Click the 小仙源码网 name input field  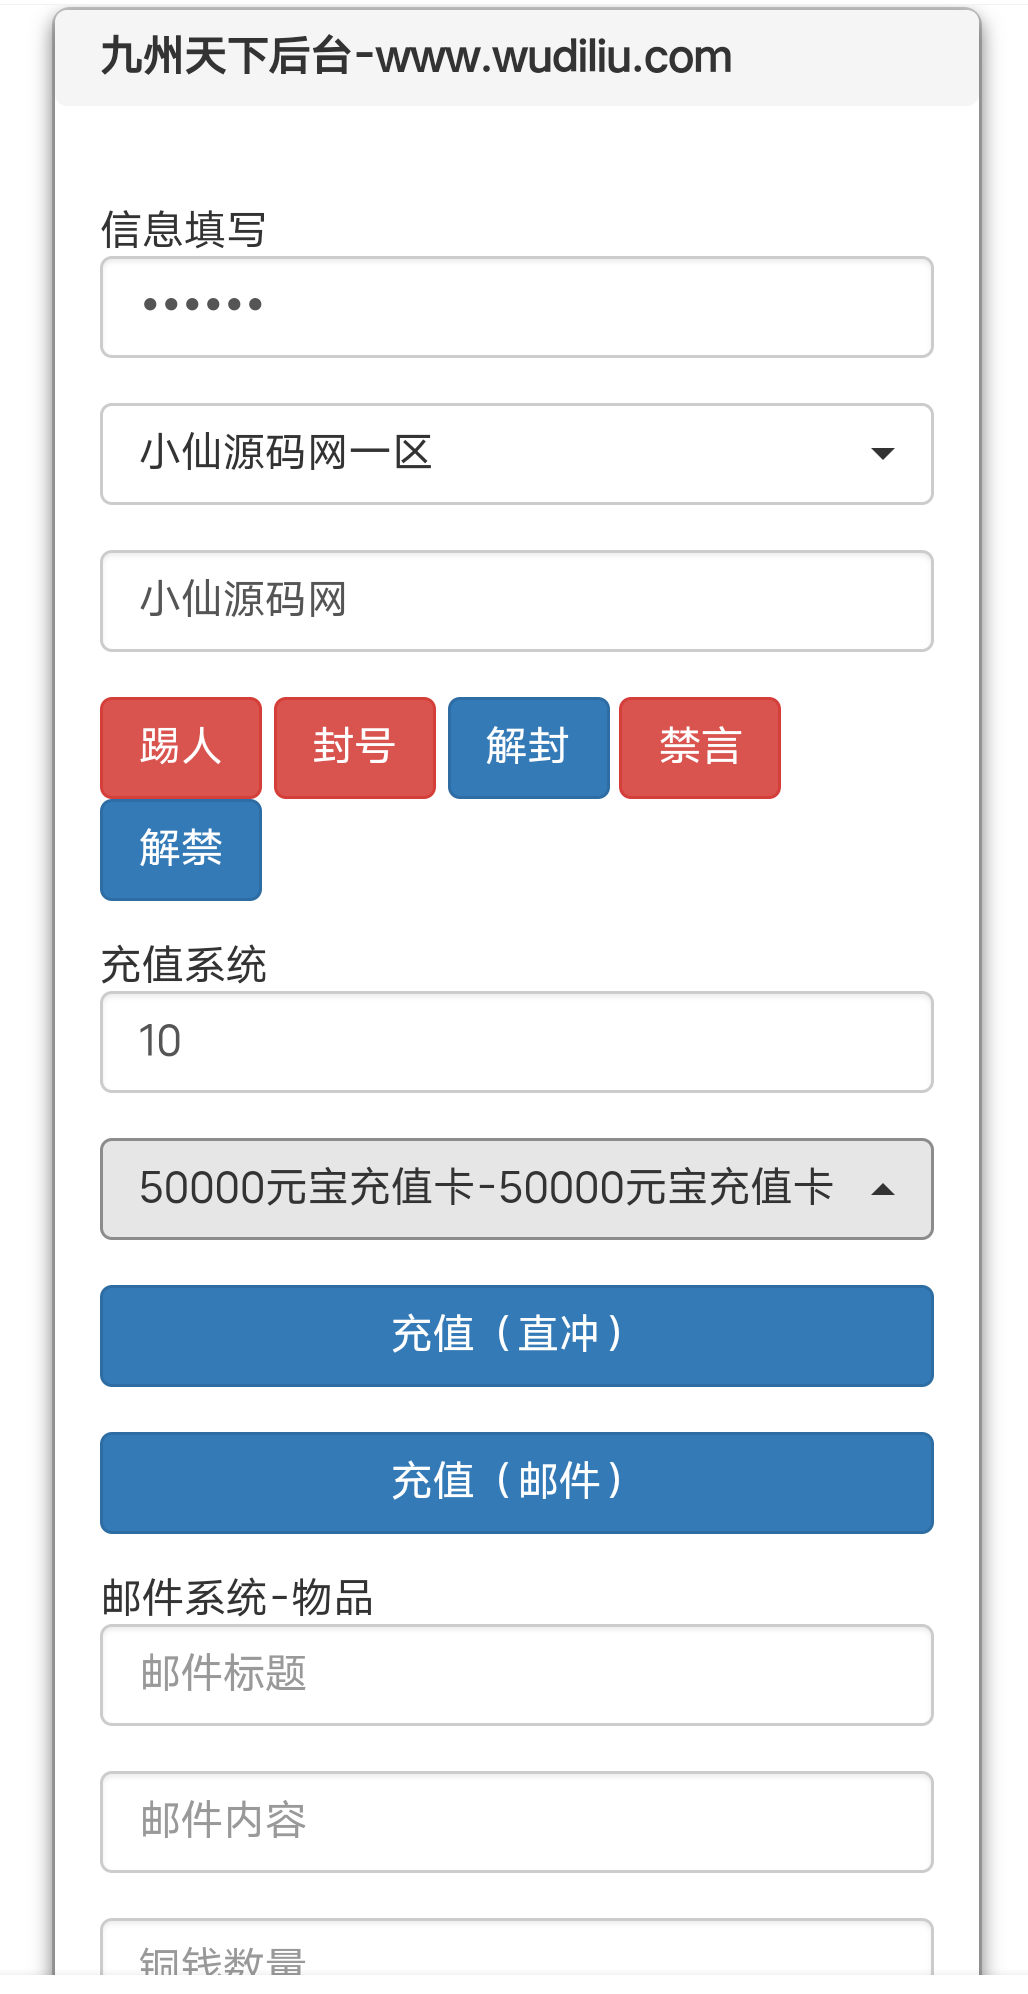tap(517, 600)
